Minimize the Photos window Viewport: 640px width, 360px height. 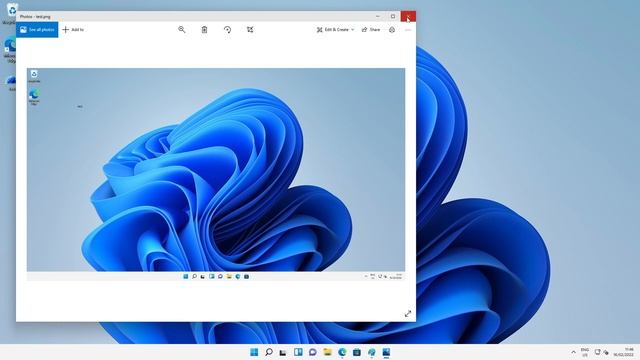(x=378, y=16)
